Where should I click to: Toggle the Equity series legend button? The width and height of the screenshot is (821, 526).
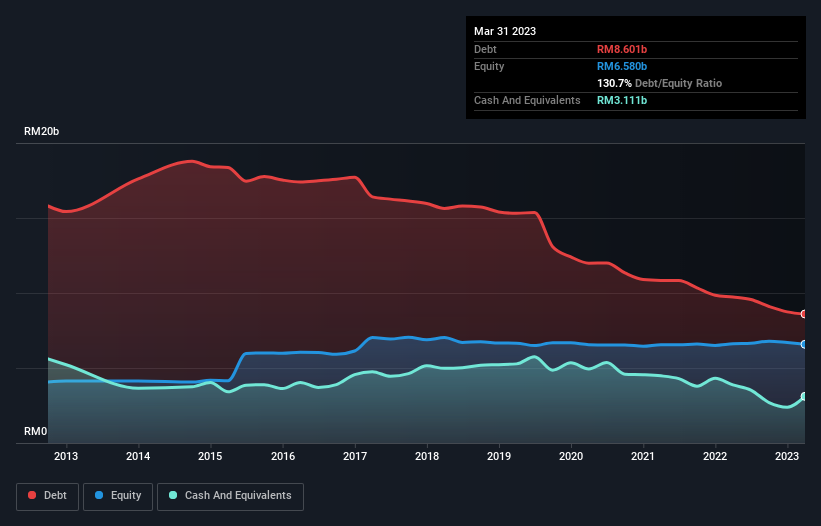coord(118,496)
